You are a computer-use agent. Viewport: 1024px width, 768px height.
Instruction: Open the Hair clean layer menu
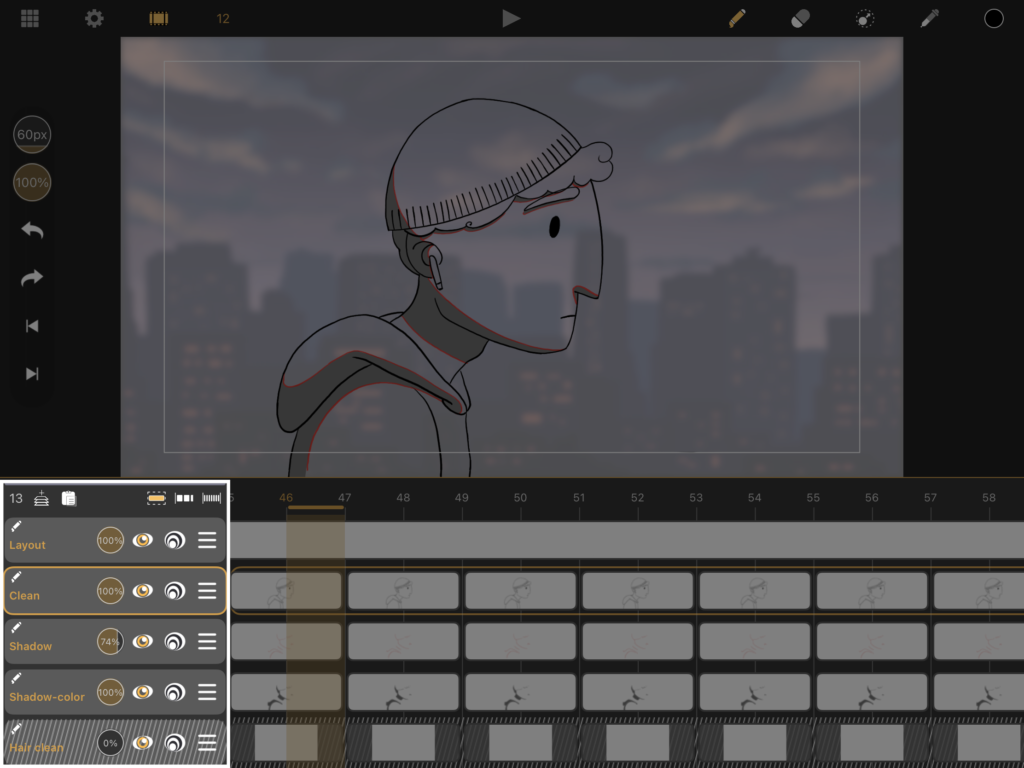coord(207,743)
